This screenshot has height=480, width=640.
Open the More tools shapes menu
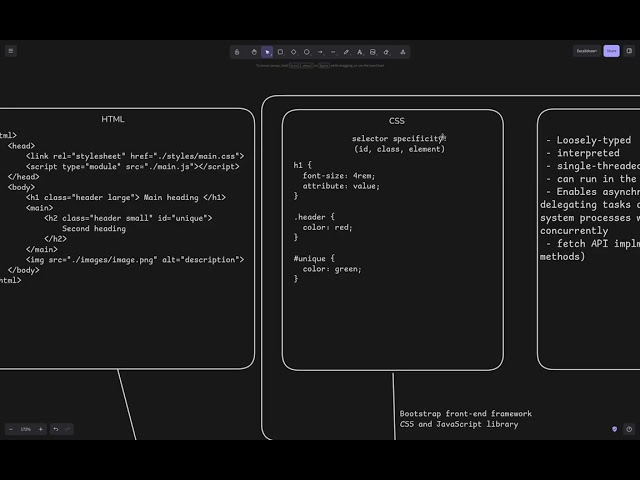click(x=402, y=52)
